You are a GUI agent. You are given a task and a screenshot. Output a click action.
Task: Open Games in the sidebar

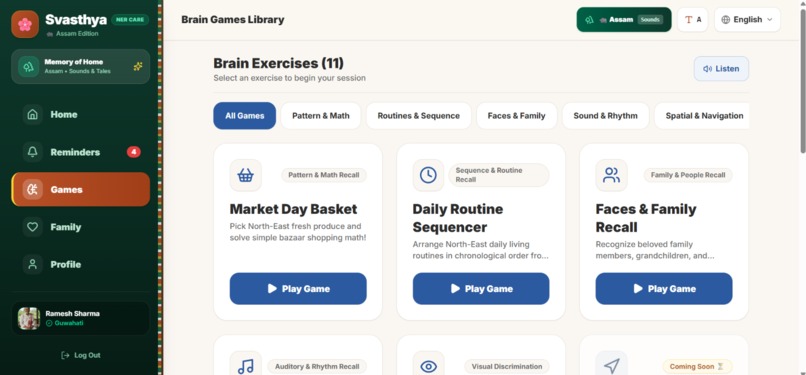[81, 190]
